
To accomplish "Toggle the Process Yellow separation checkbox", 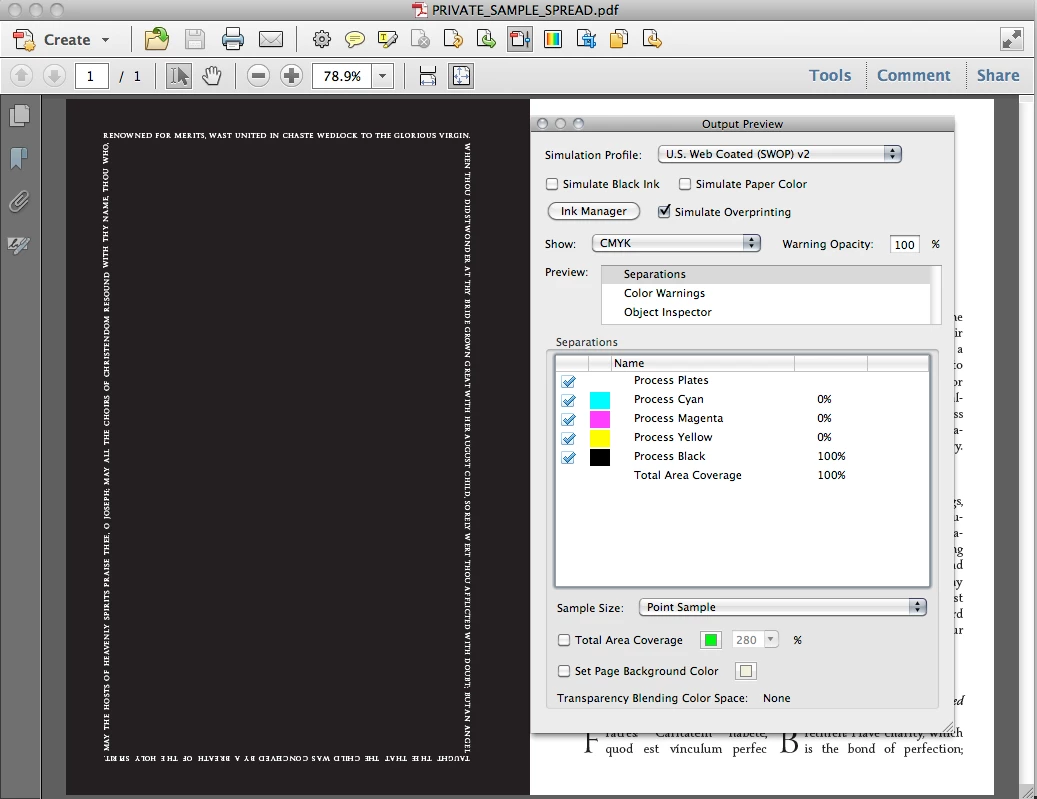I will (x=568, y=439).
